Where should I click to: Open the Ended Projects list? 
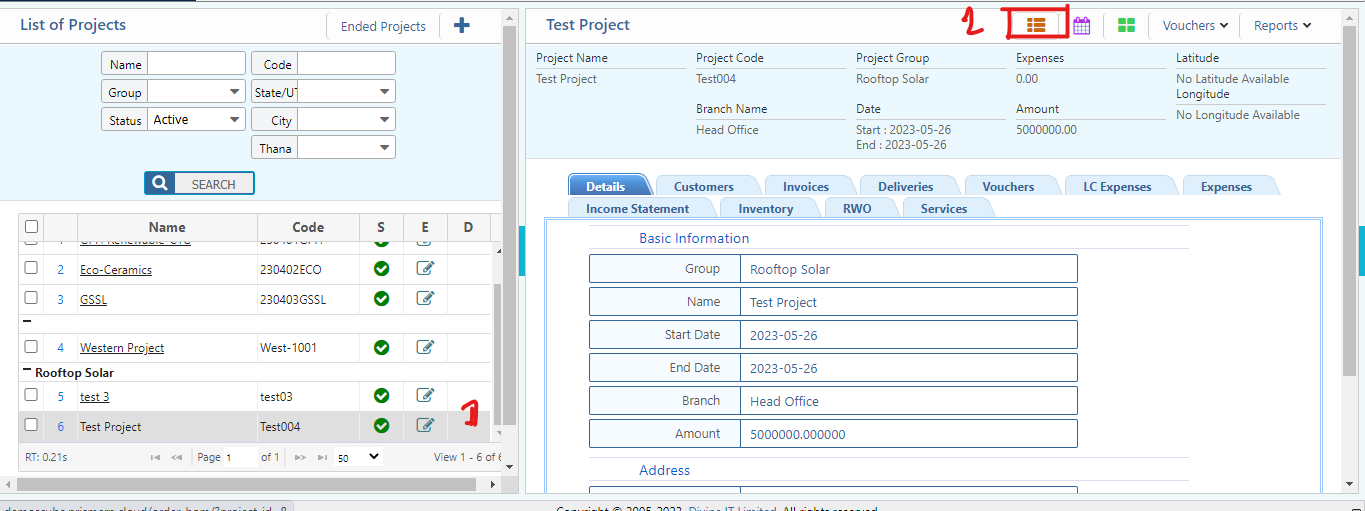pyautogui.click(x=383, y=26)
